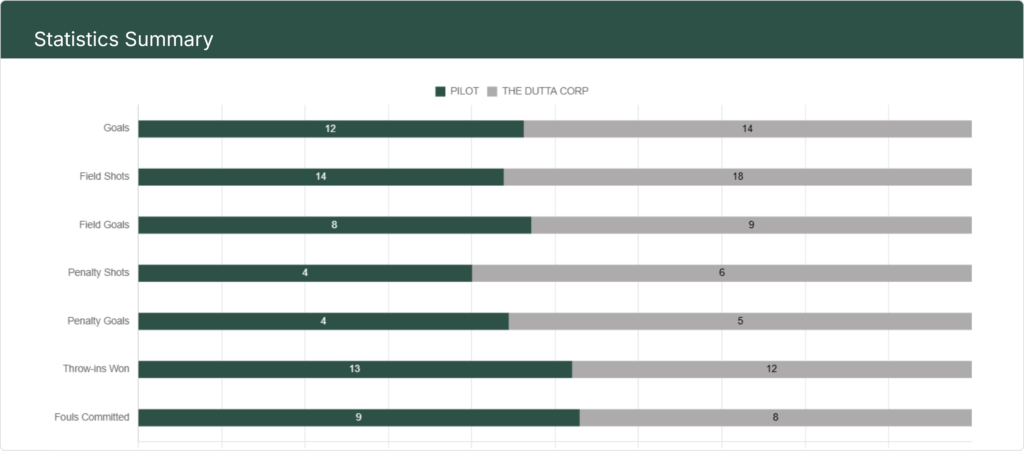Toggle the PILOT series legend label
This screenshot has width=1024, height=451.
click(x=465, y=91)
